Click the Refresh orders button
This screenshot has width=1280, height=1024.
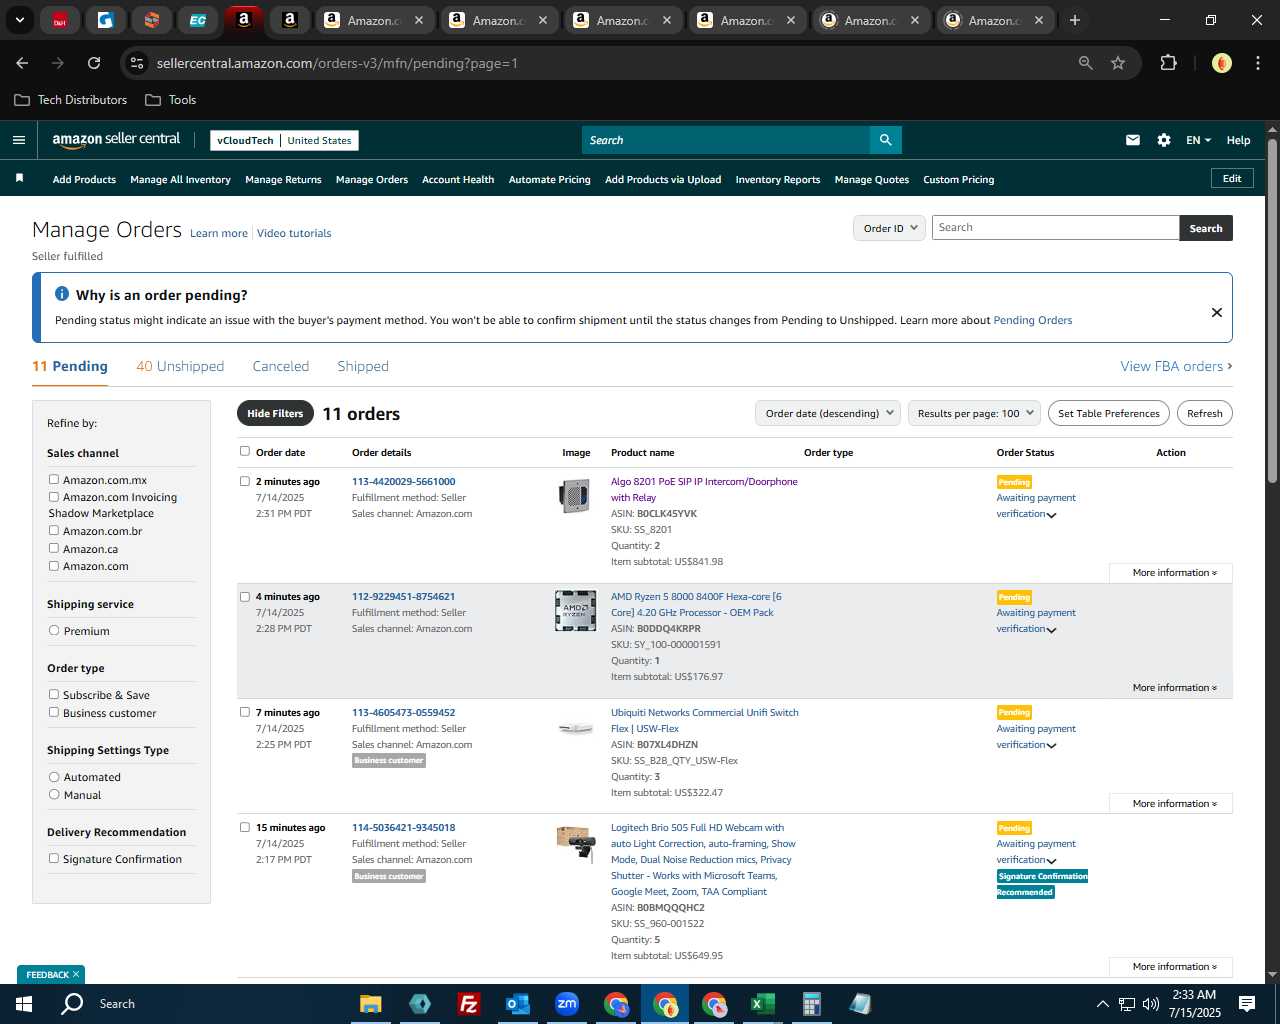(x=1204, y=413)
